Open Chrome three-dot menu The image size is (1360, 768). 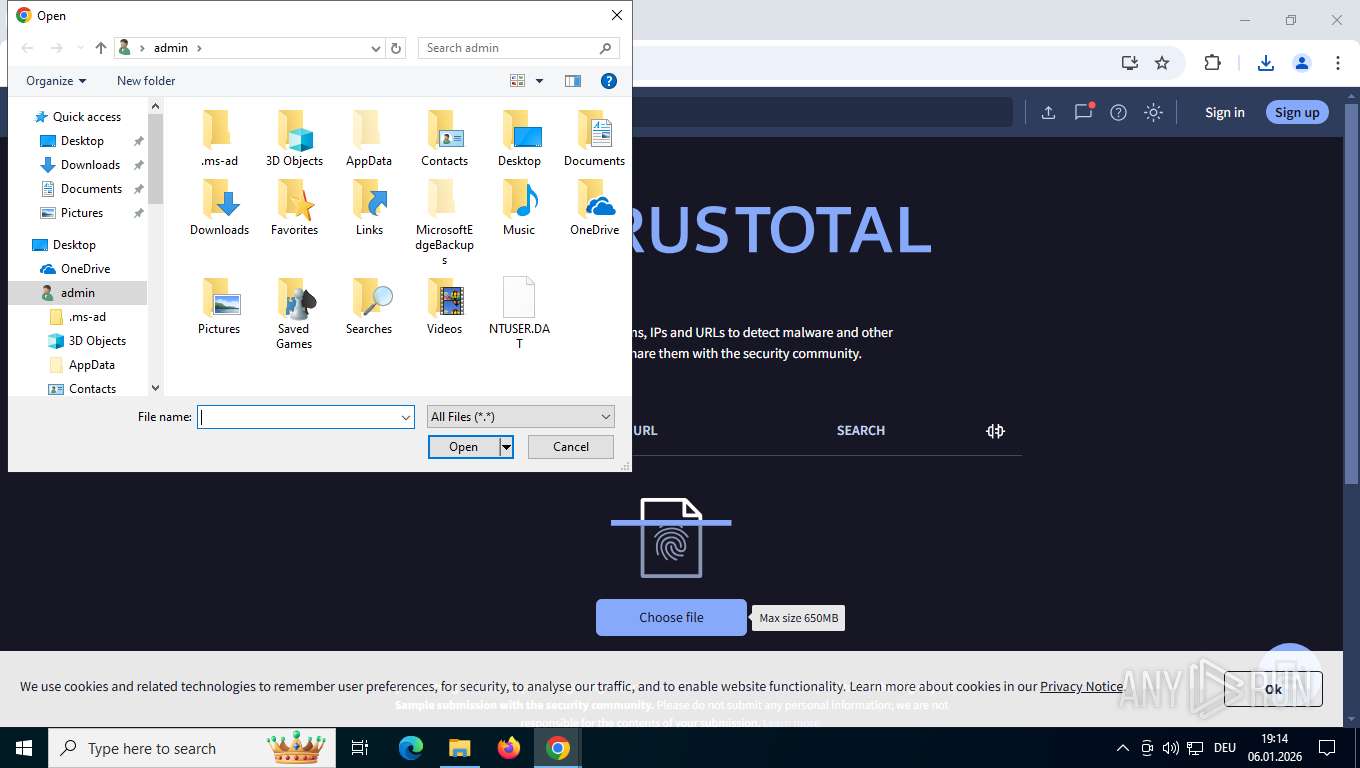(1337, 63)
